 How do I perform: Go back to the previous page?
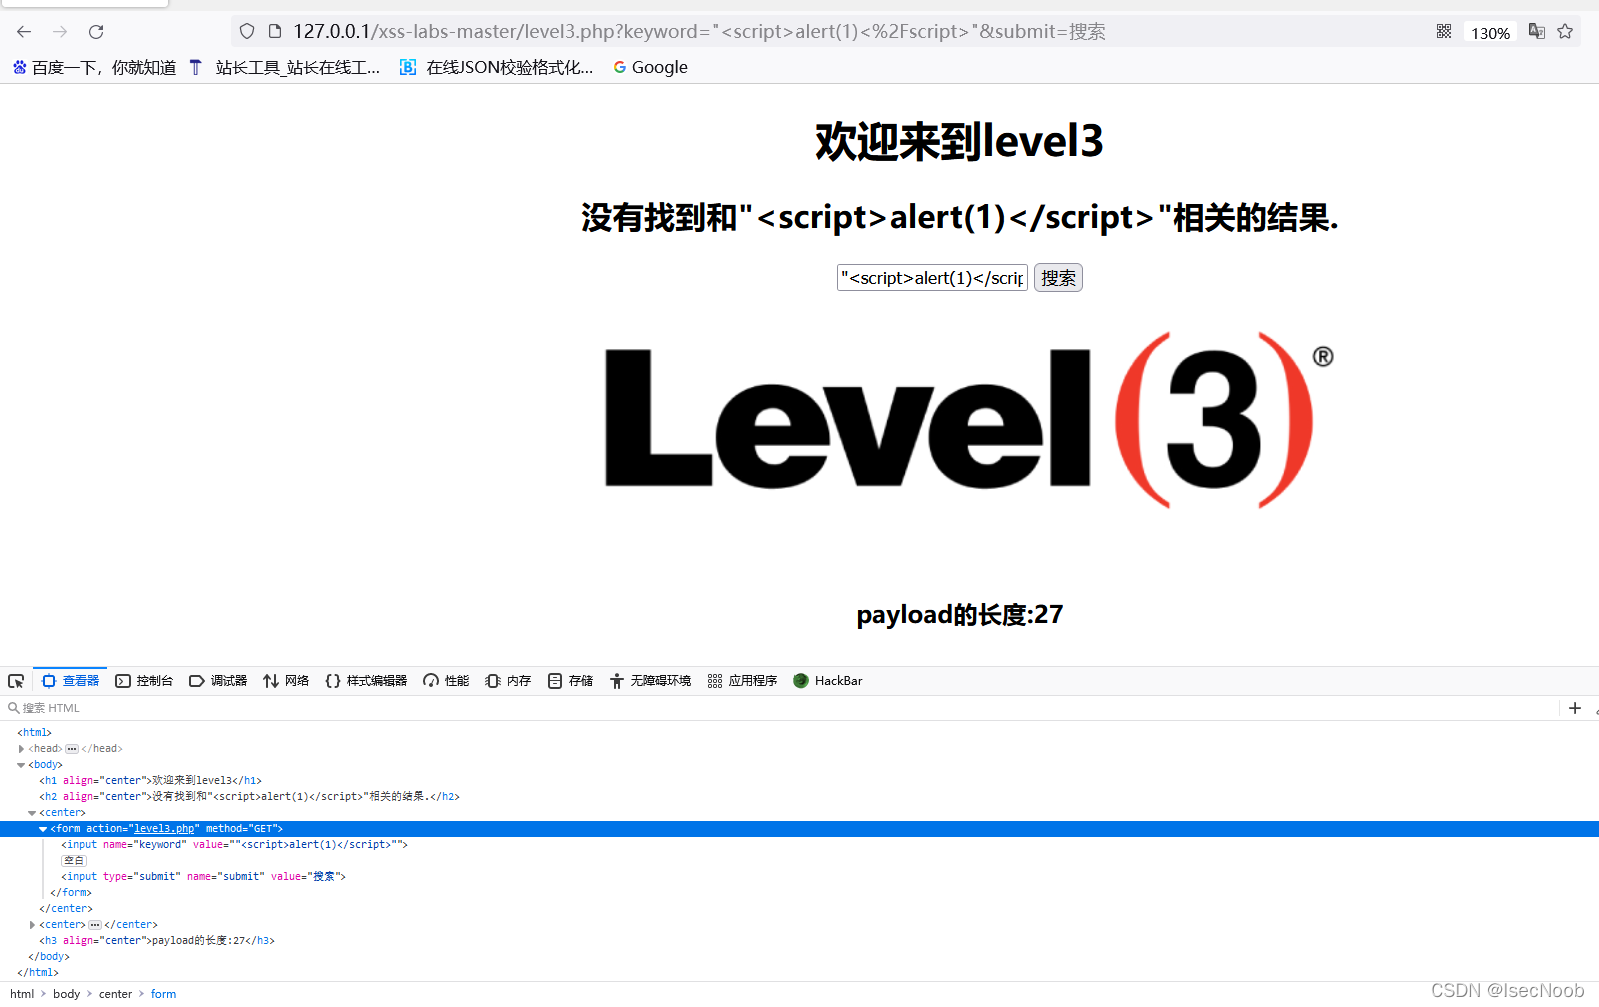(x=24, y=32)
